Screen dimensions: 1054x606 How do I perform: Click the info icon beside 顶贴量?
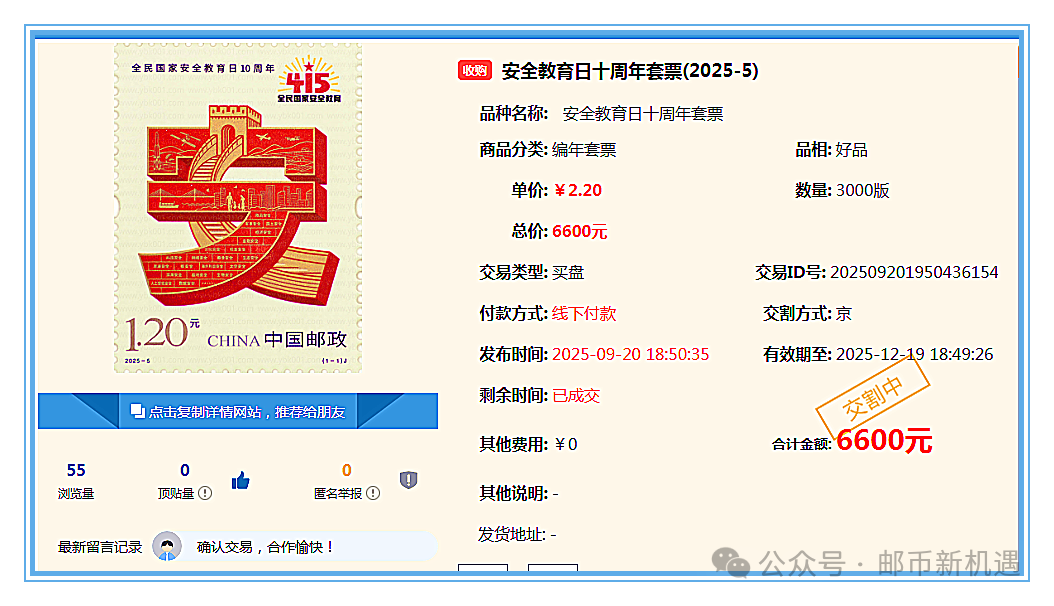click(x=205, y=493)
